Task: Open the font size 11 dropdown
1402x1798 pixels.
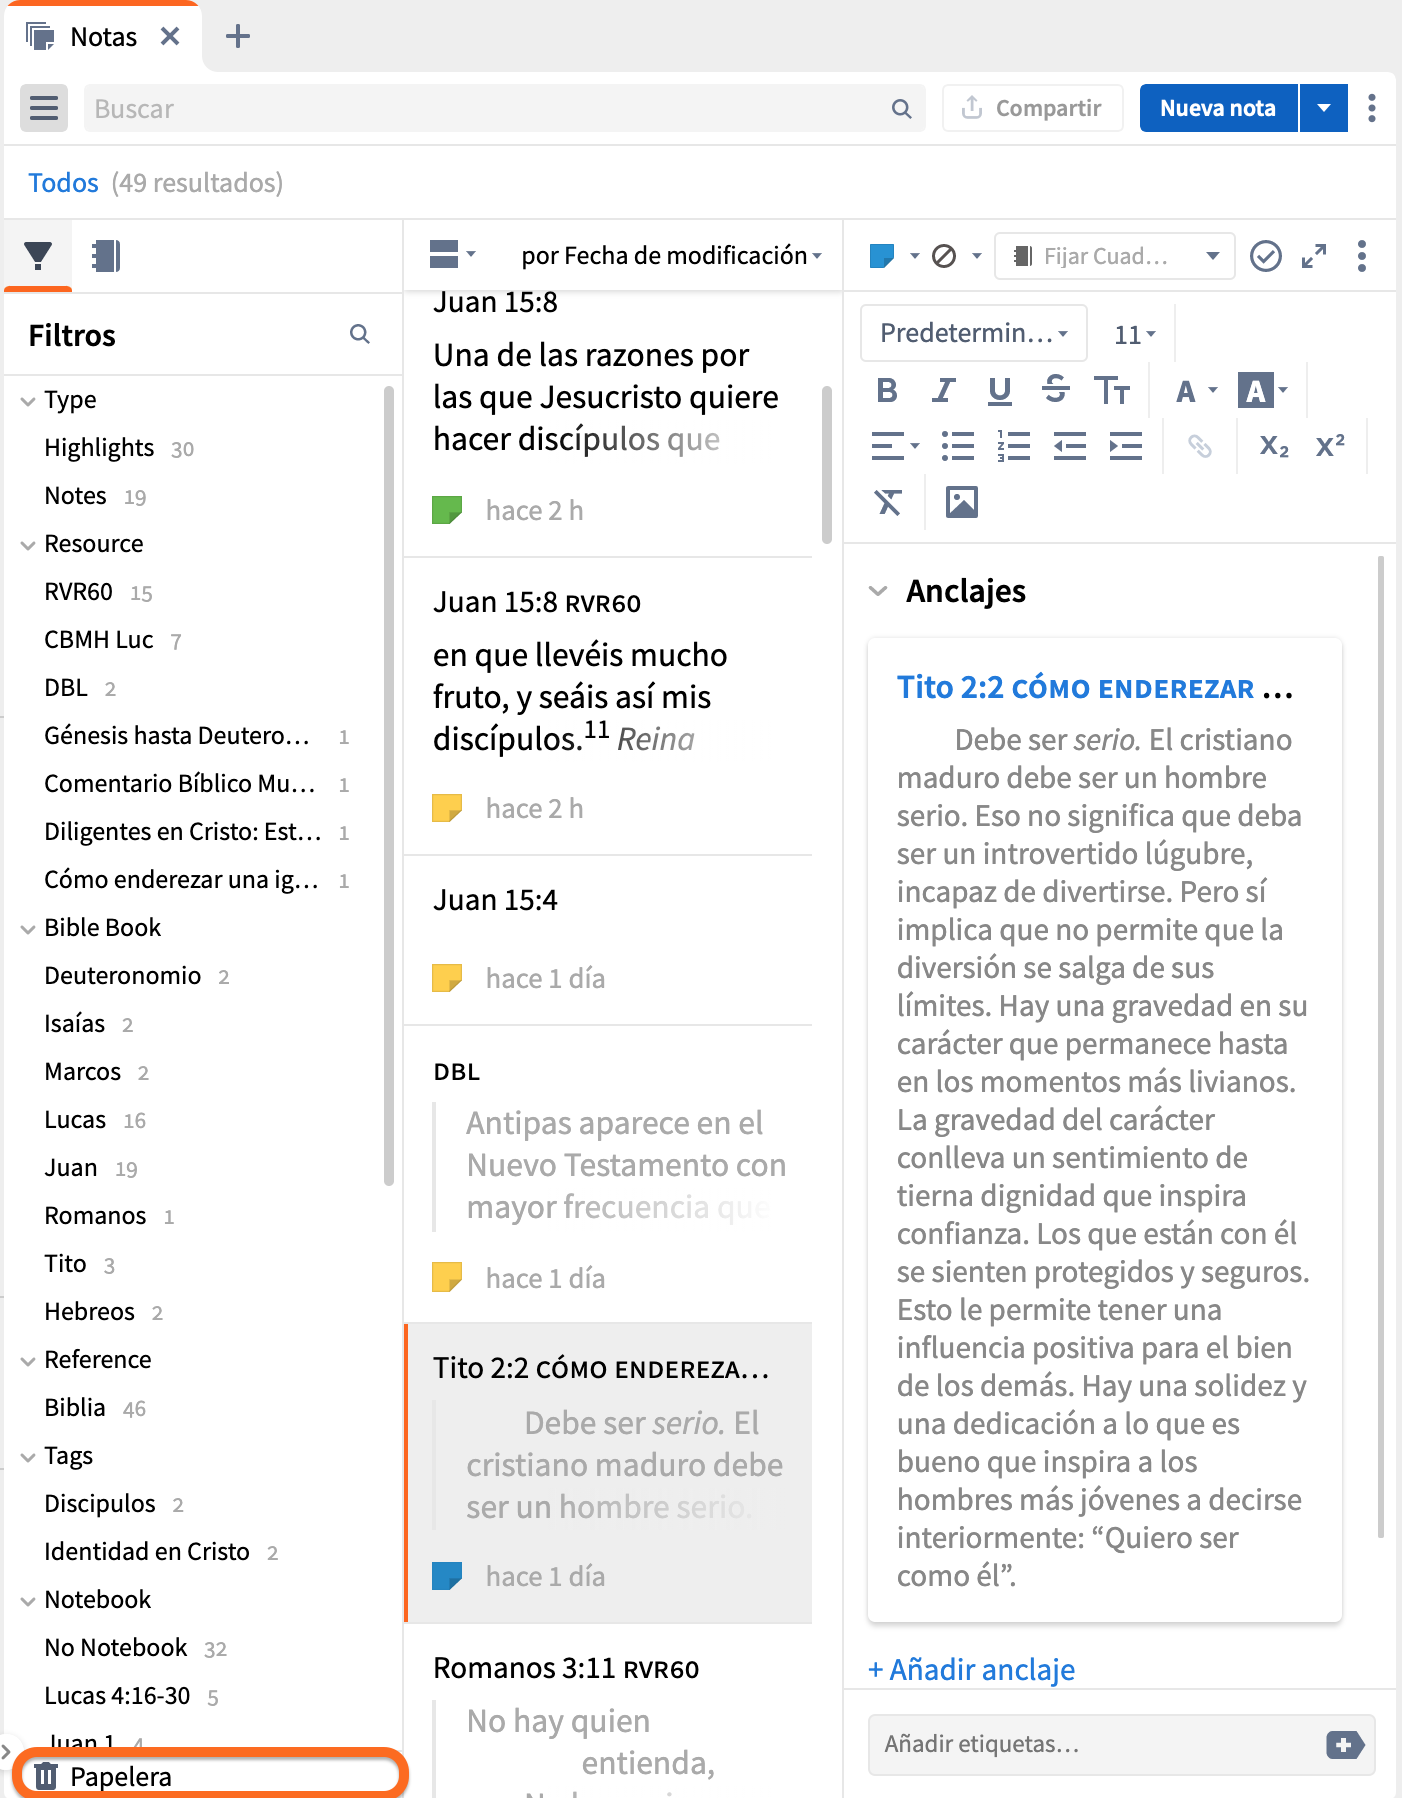Action: tap(1134, 335)
